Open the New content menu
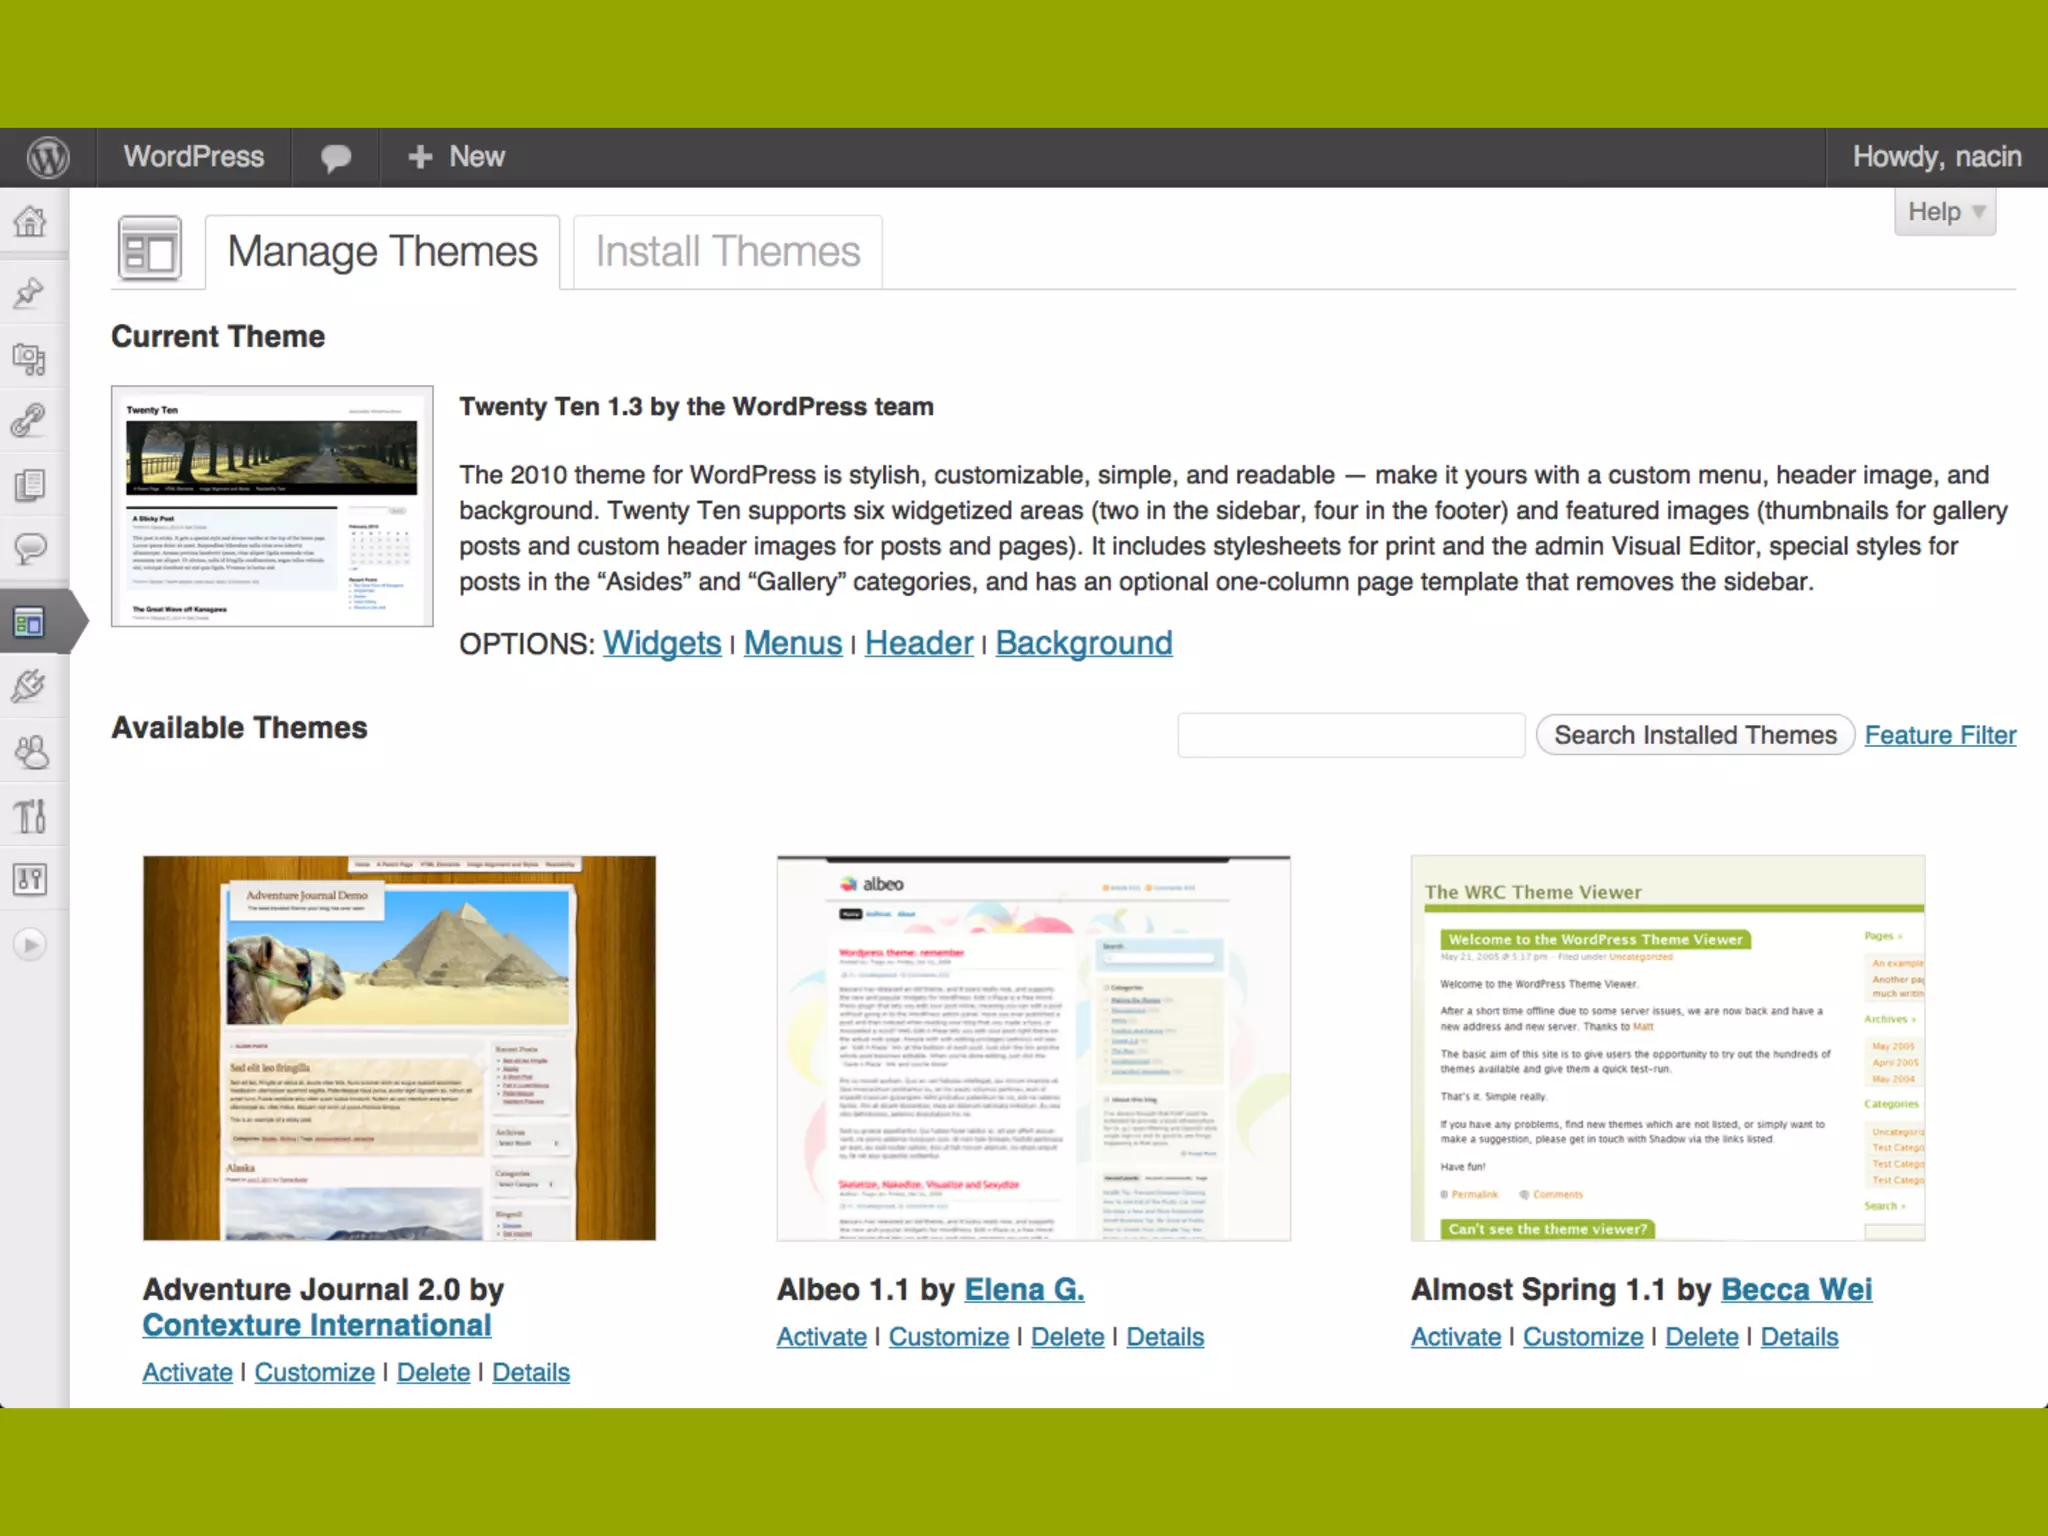The image size is (2048, 1536). coord(457,158)
